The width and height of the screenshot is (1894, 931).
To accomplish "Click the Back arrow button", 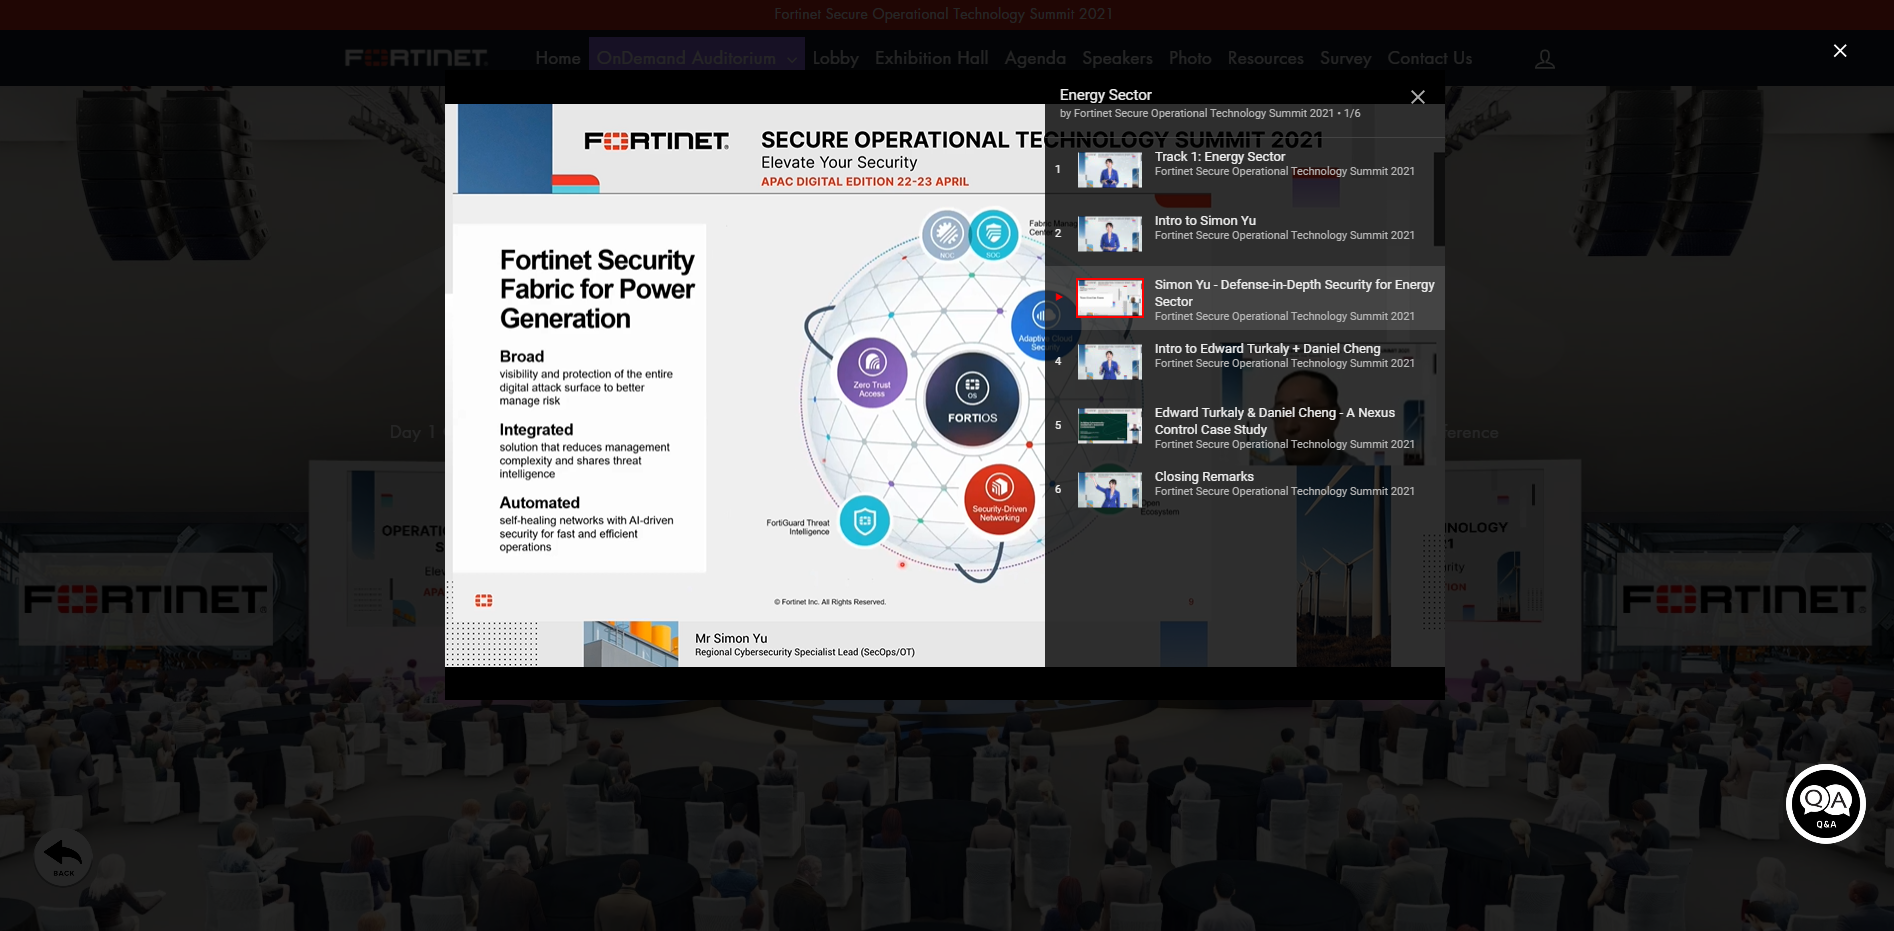I will (64, 857).
